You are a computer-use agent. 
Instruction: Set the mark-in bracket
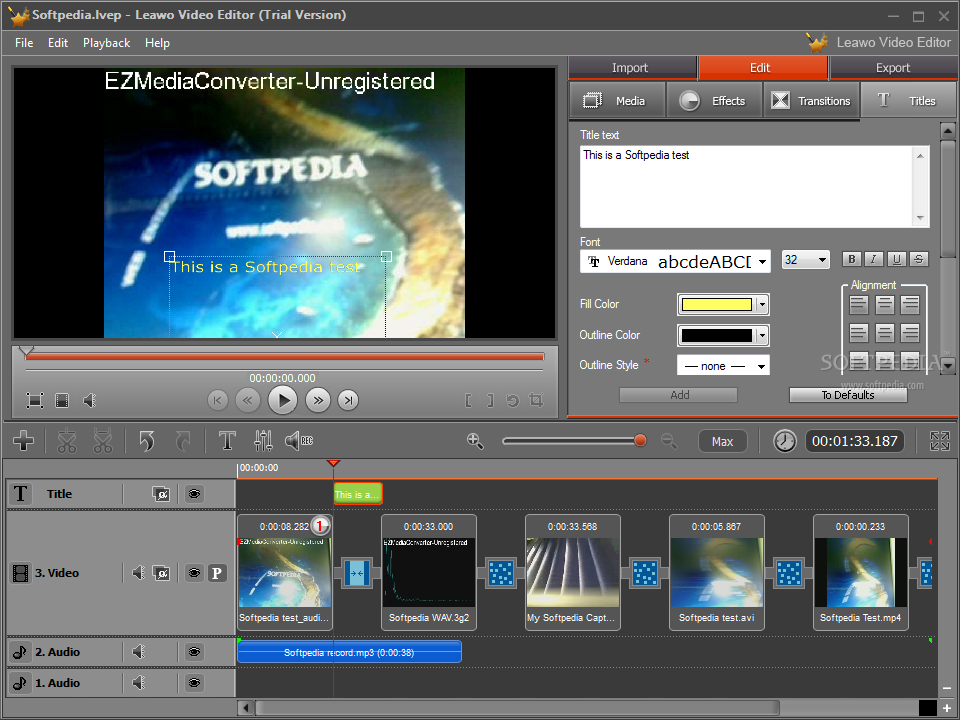click(468, 400)
